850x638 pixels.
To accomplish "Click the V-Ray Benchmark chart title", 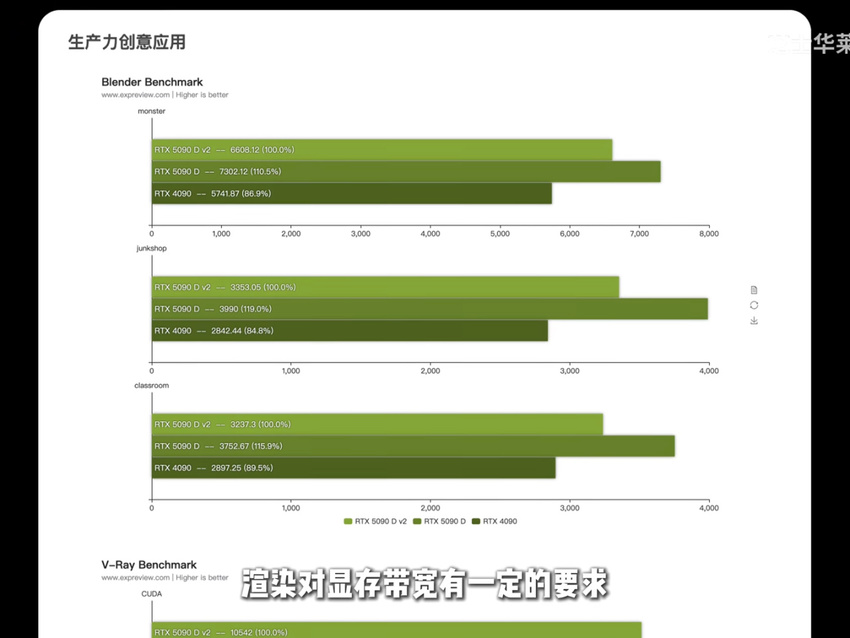I will (x=149, y=565).
